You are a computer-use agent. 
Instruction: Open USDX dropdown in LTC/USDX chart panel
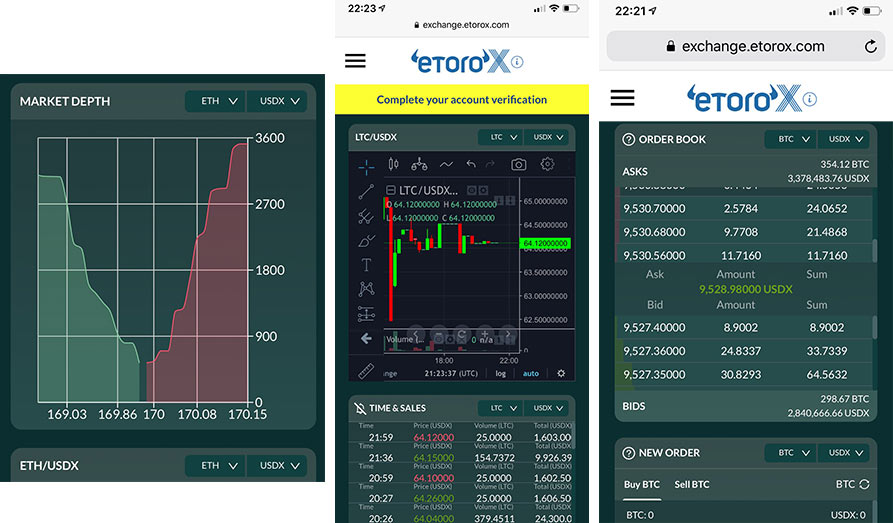coord(546,137)
